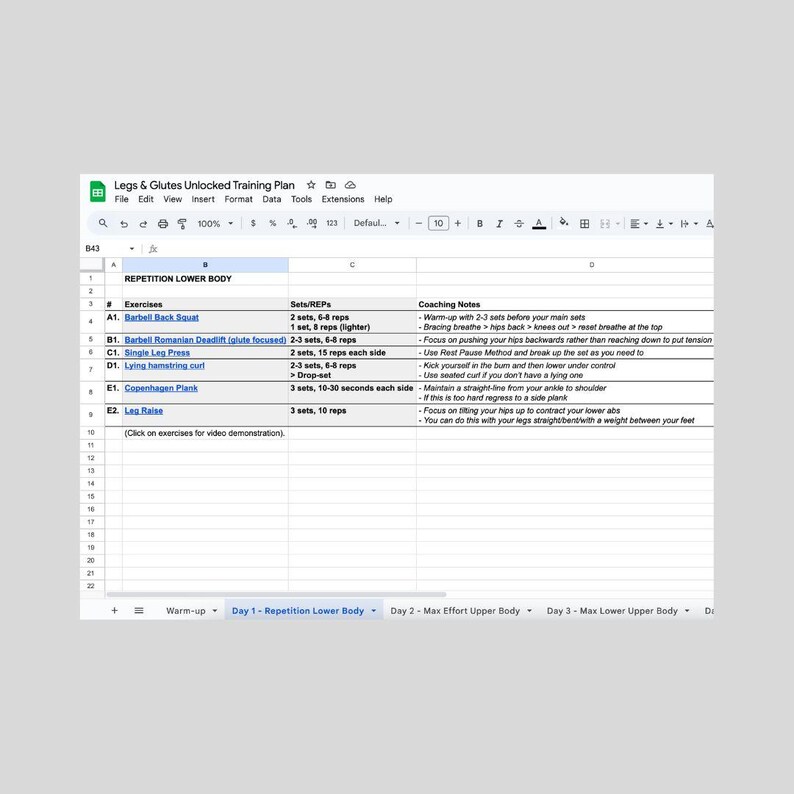This screenshot has width=794, height=794.
Task: Select the paint format icon
Action: 182,224
